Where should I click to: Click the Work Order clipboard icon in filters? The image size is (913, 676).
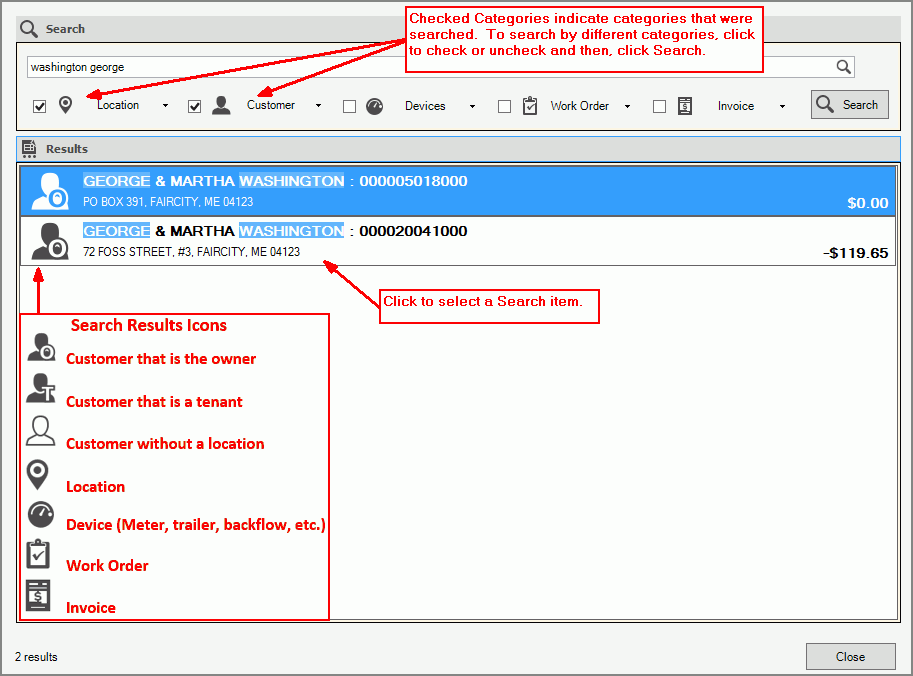[x=530, y=105]
